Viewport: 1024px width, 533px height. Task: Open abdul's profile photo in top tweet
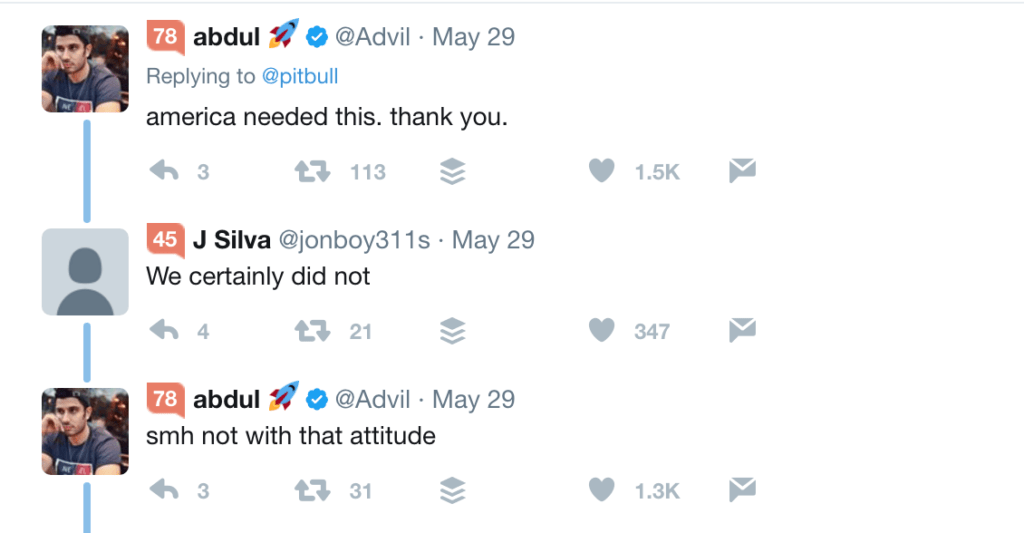pyautogui.click(x=85, y=68)
